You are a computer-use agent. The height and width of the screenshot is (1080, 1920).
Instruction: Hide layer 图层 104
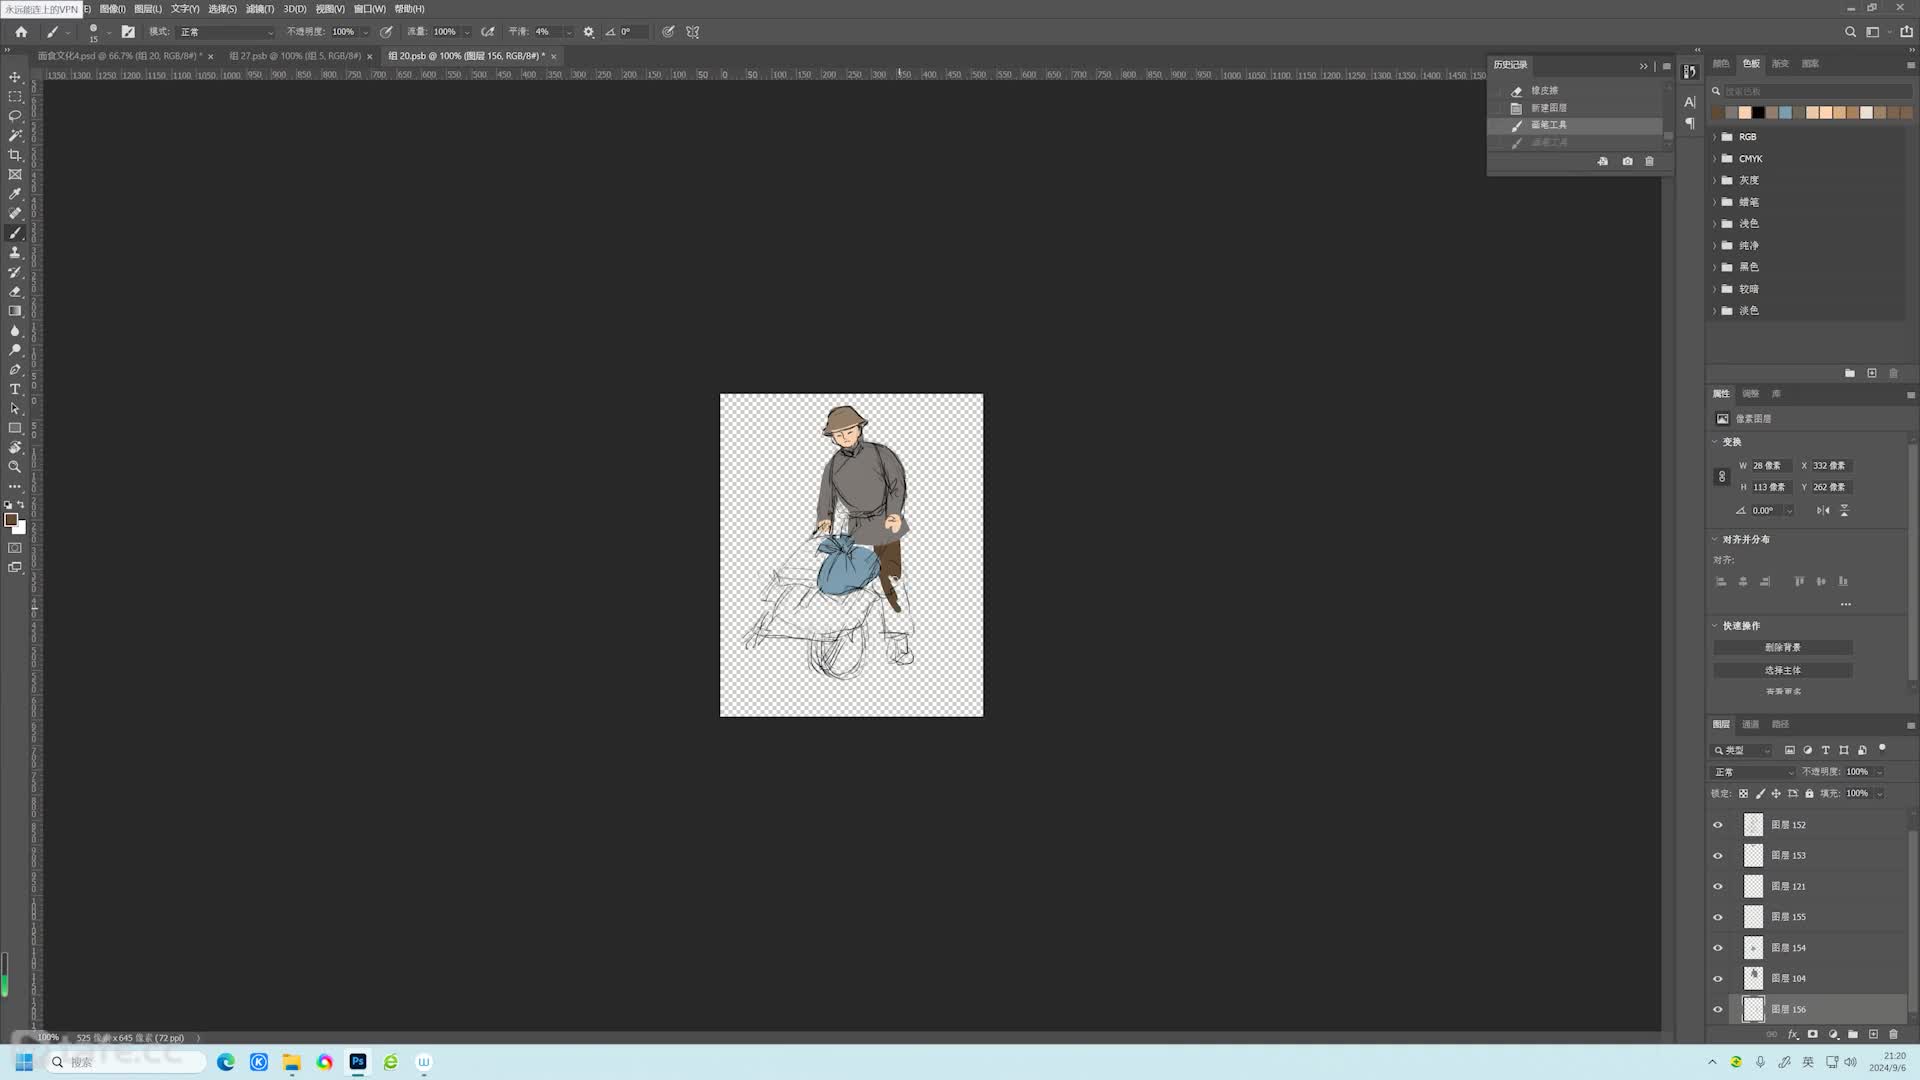1718,979
